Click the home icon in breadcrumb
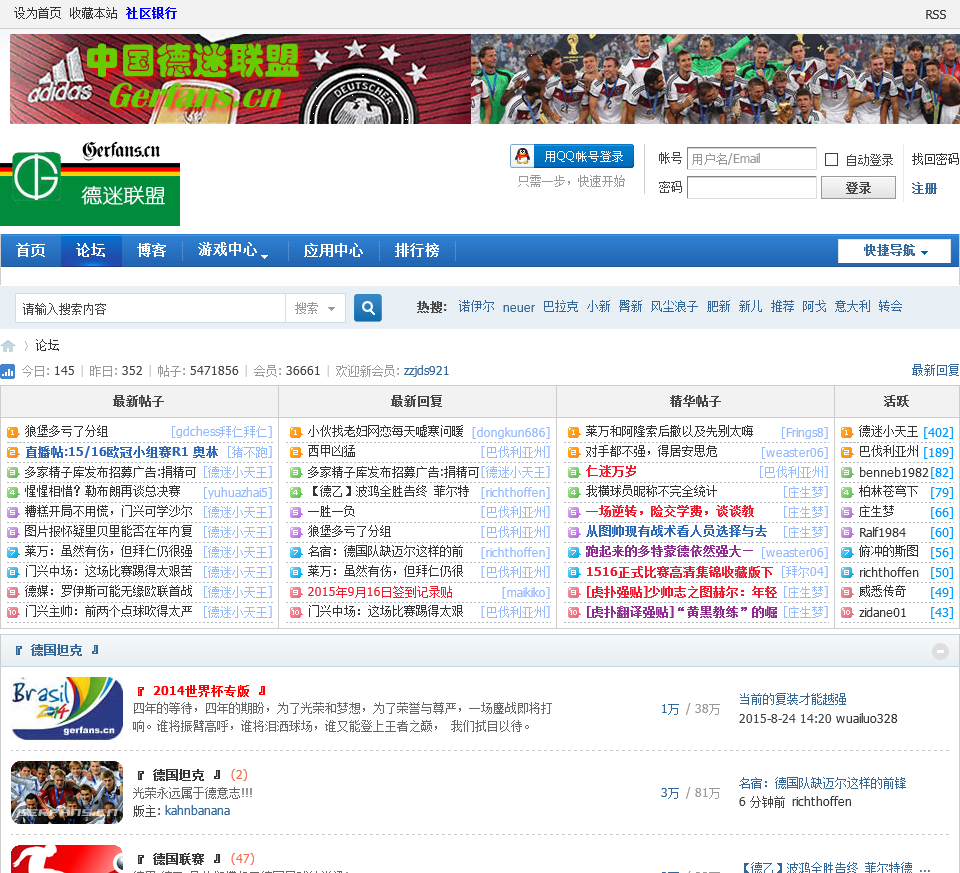 (x=8, y=347)
